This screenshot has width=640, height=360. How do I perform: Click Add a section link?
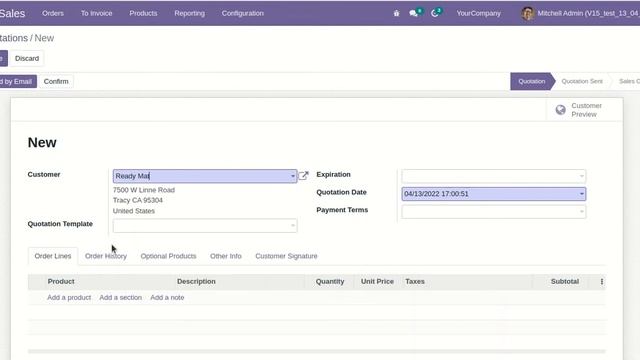120,298
